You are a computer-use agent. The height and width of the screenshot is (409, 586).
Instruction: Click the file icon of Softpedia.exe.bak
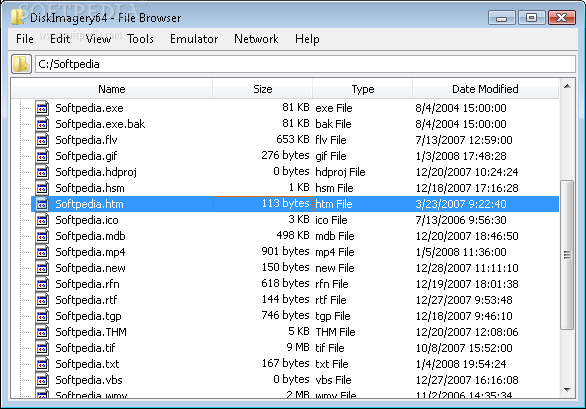point(42,124)
